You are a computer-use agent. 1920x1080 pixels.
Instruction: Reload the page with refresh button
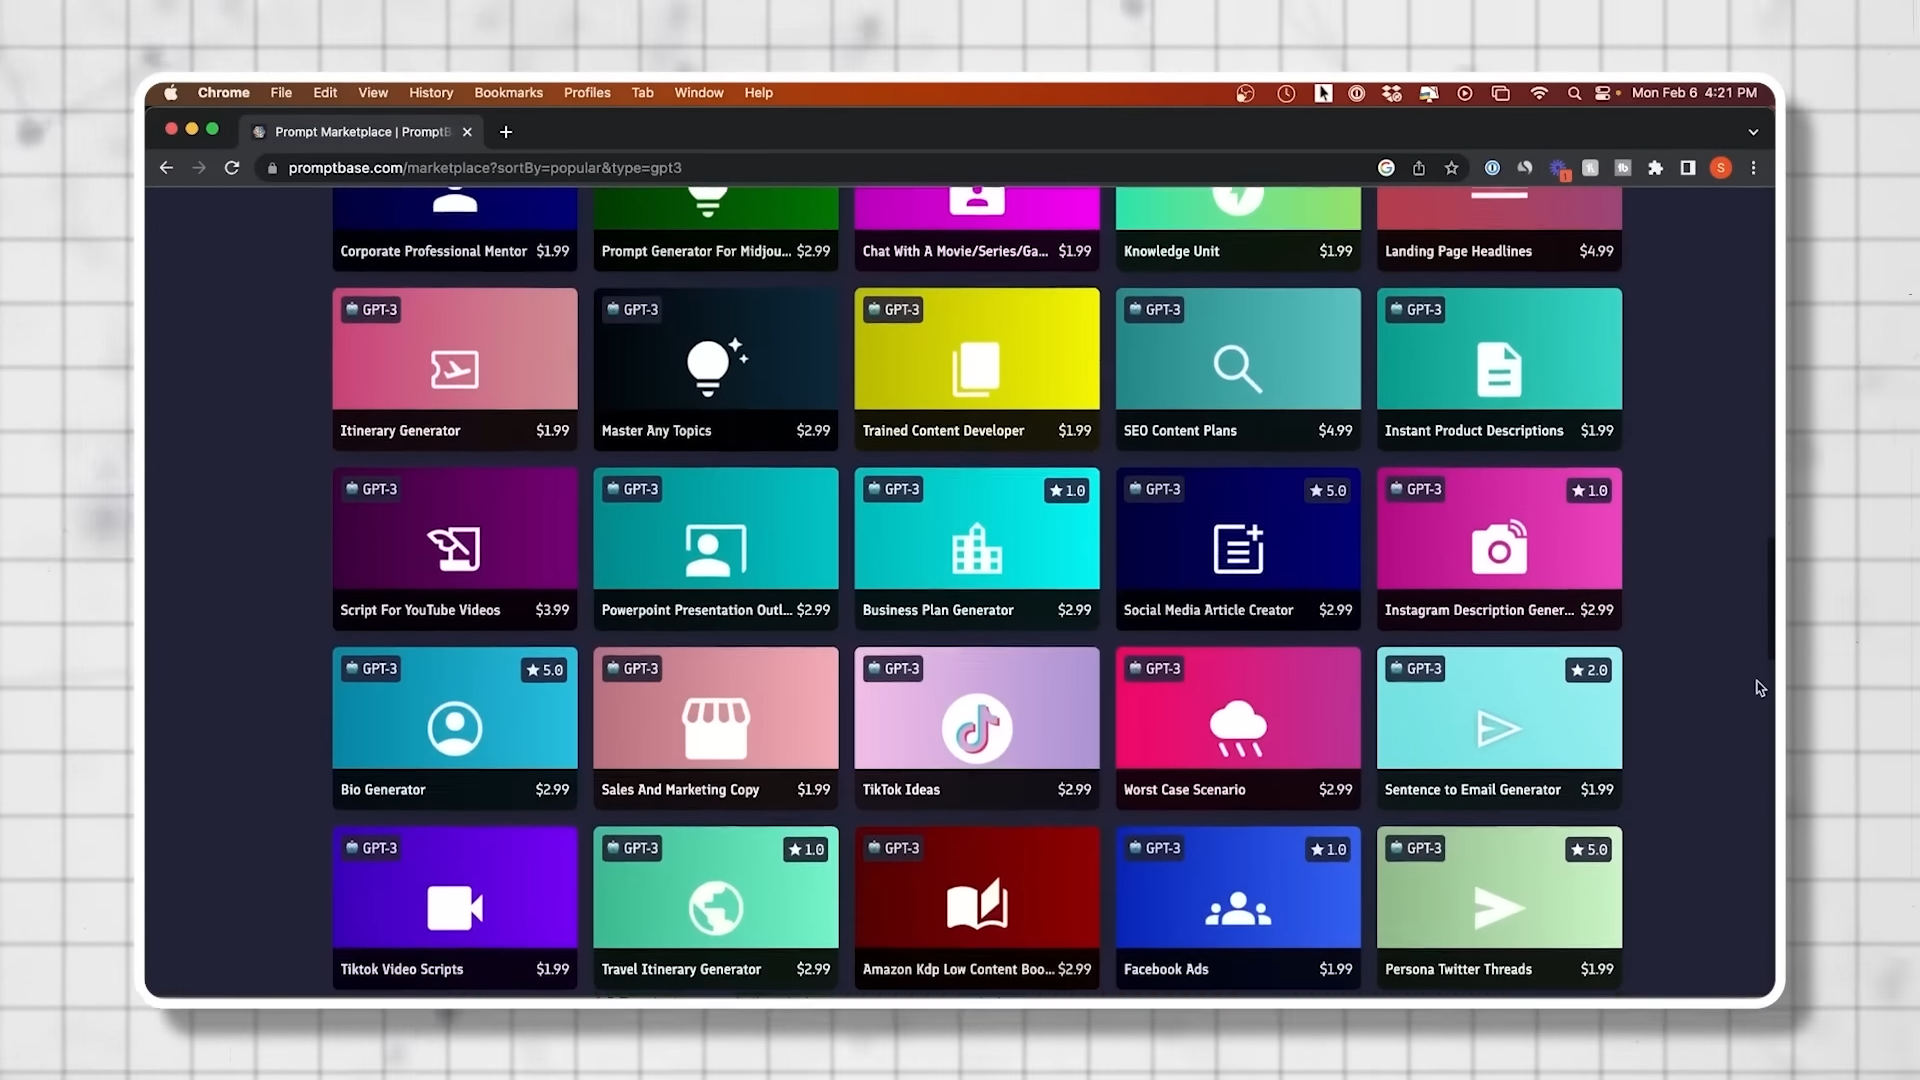[232, 168]
